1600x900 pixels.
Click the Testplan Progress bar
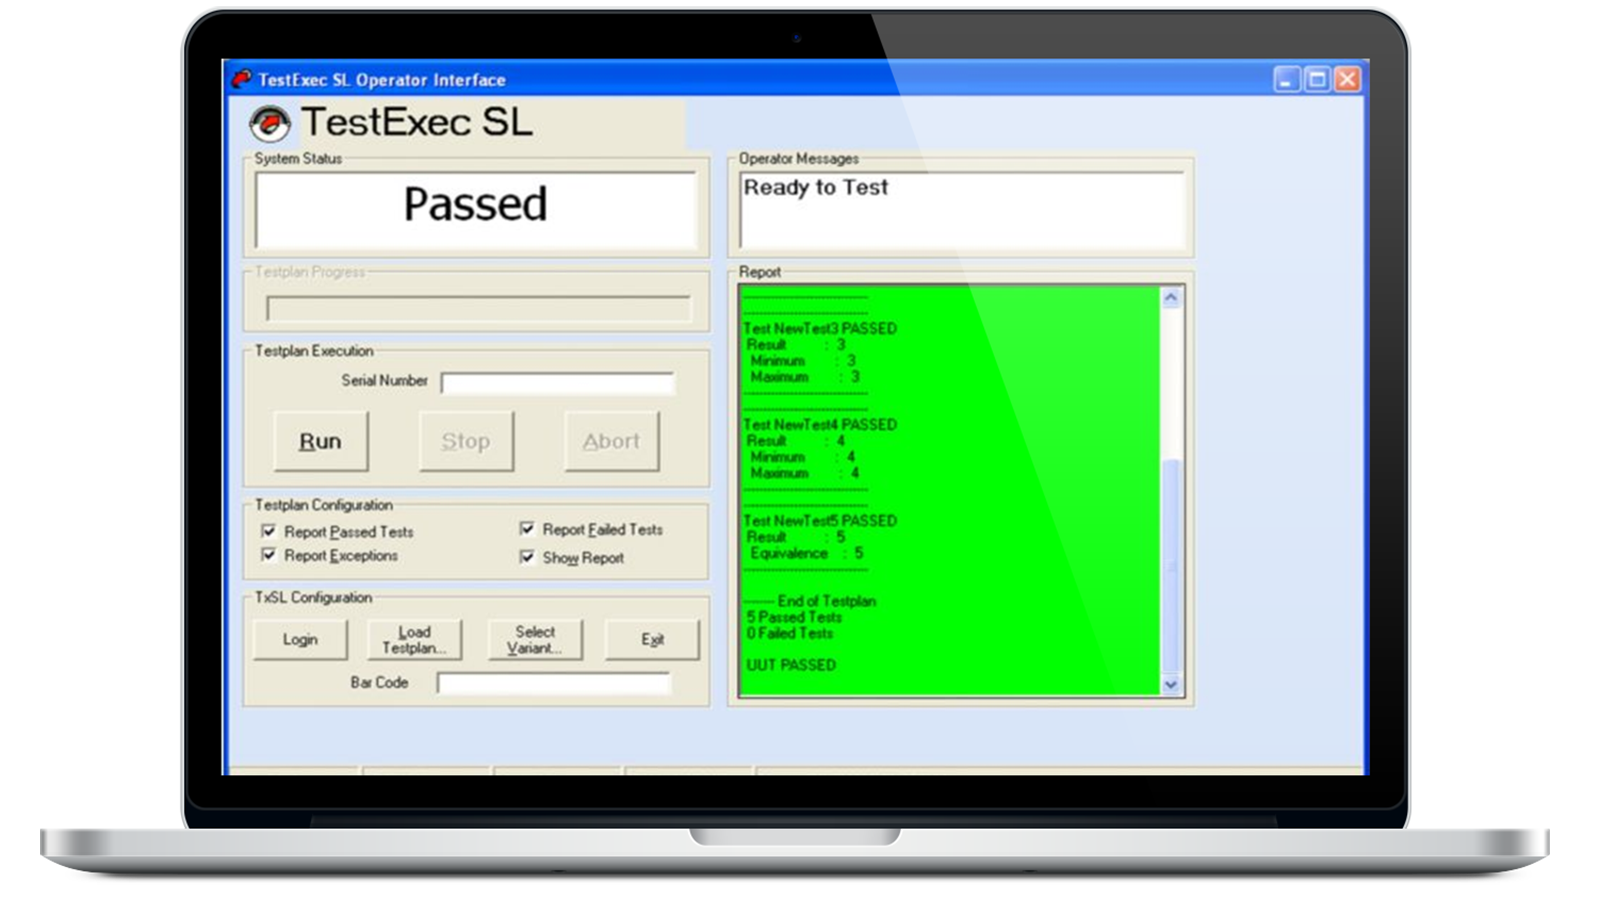tap(478, 308)
